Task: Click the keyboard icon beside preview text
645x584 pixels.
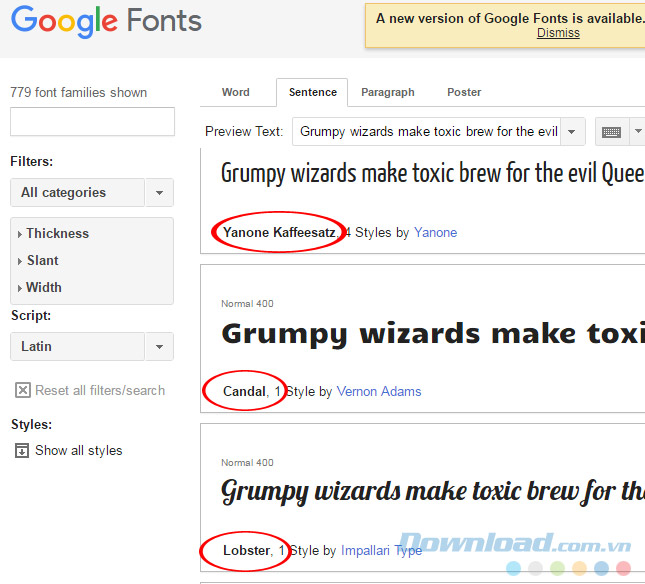Action: (612, 132)
